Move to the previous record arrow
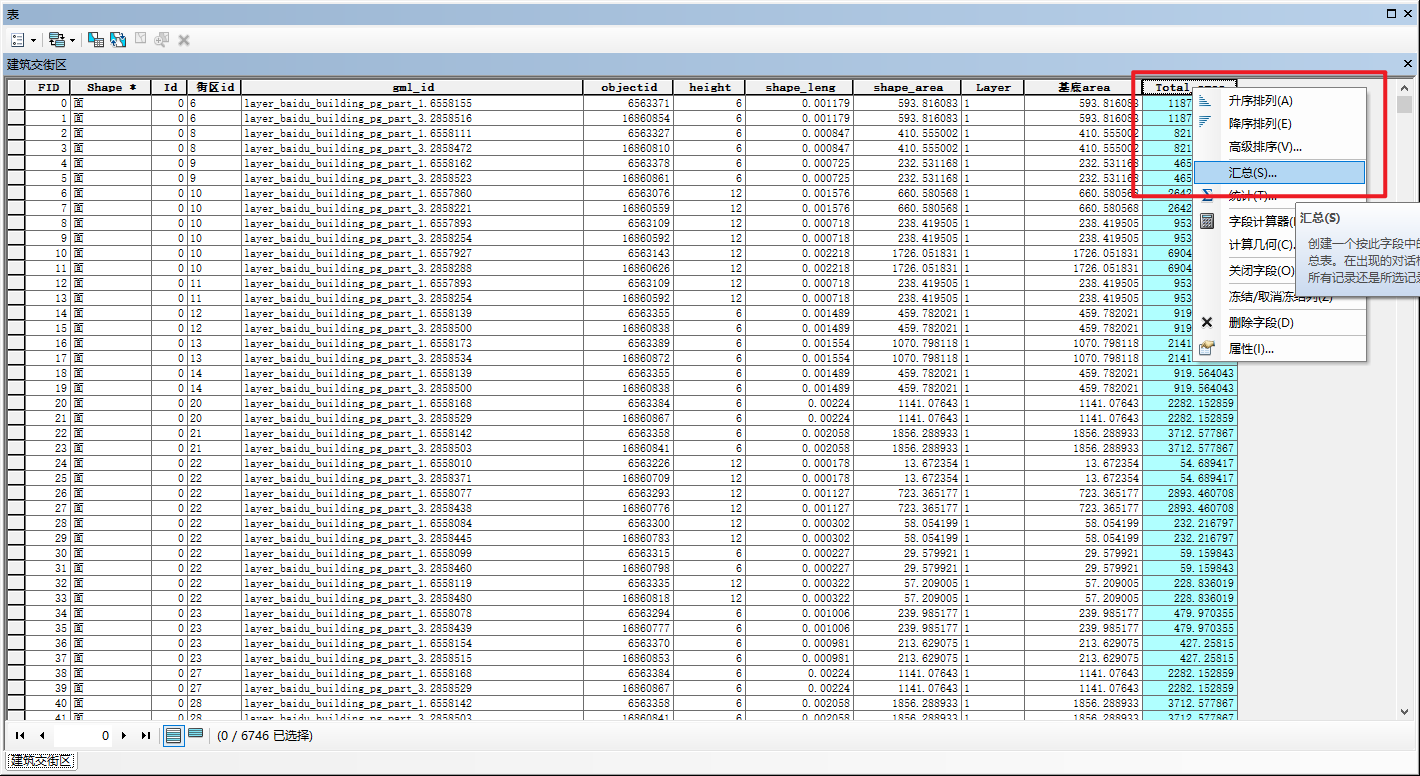1420x776 pixels. pyautogui.click(x=41, y=736)
